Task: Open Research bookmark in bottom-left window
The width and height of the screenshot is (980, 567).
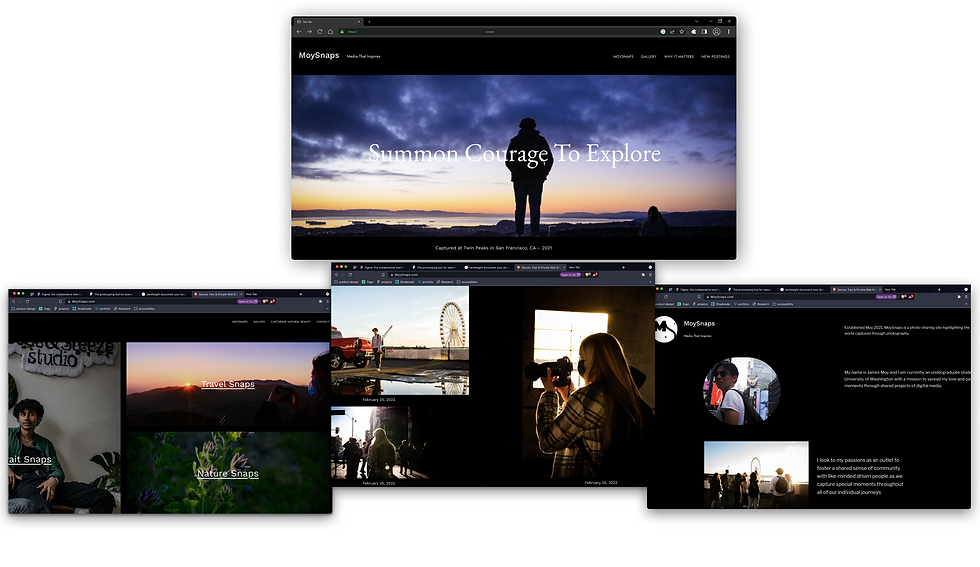Action: click(122, 309)
